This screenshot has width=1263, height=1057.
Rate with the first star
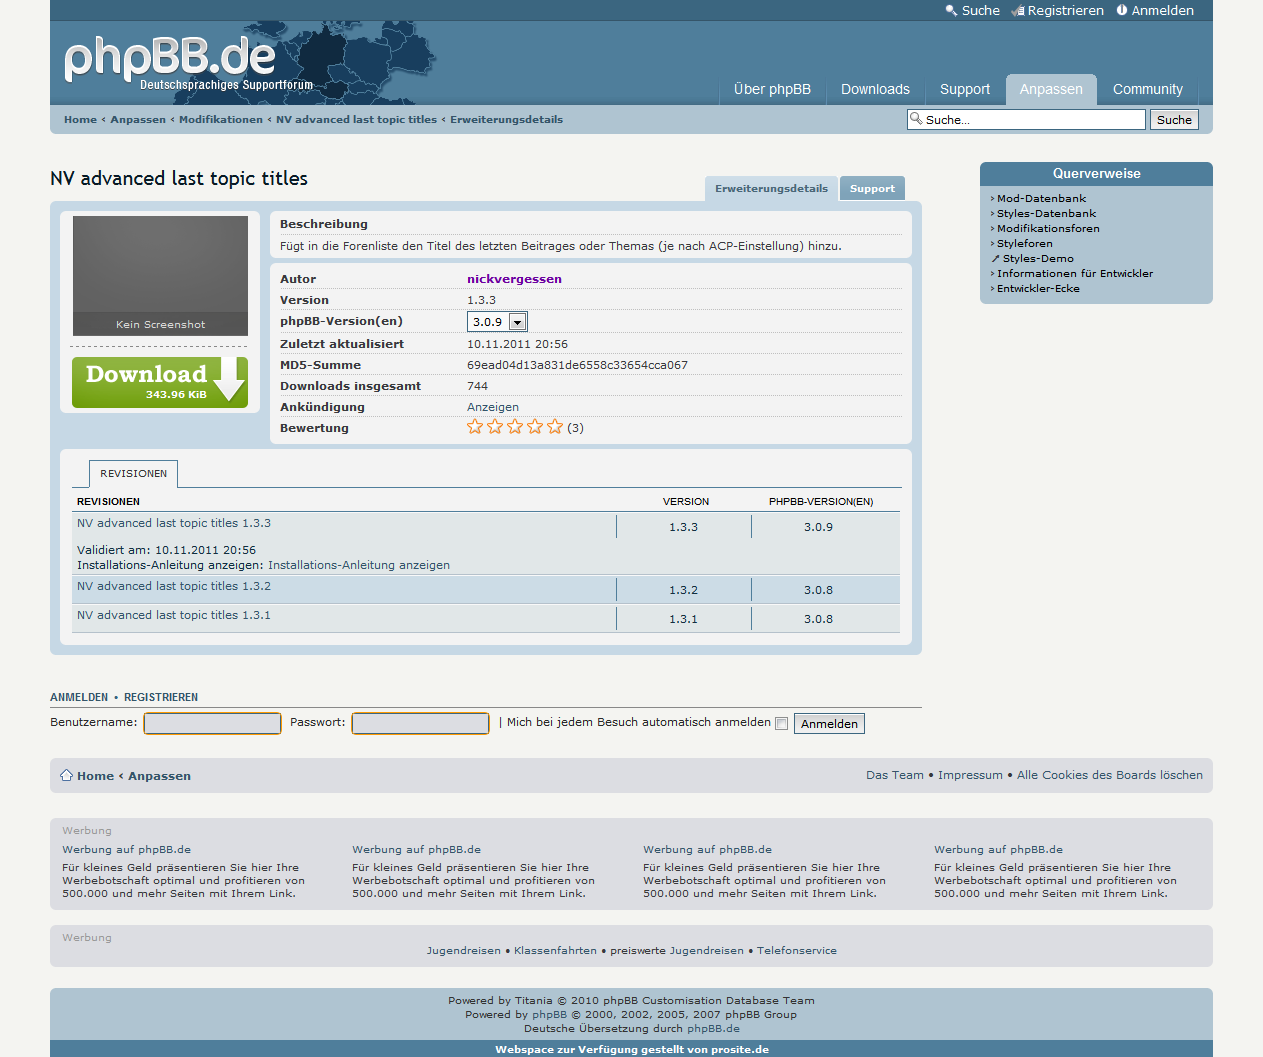[x=475, y=427]
